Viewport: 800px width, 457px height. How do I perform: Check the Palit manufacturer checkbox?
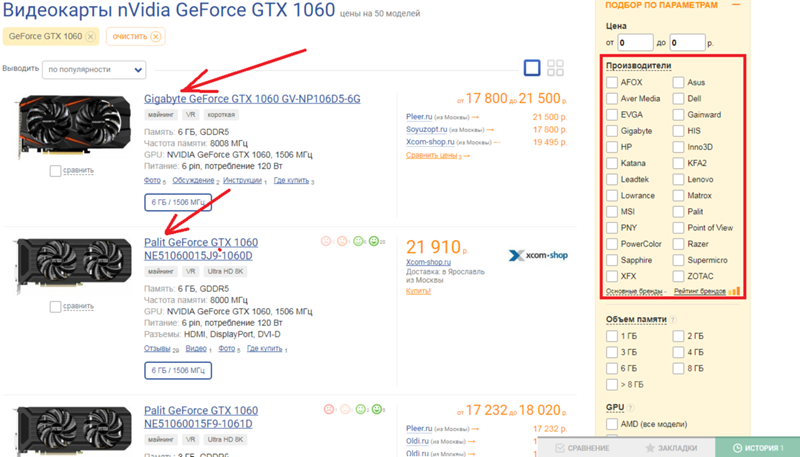(678, 212)
